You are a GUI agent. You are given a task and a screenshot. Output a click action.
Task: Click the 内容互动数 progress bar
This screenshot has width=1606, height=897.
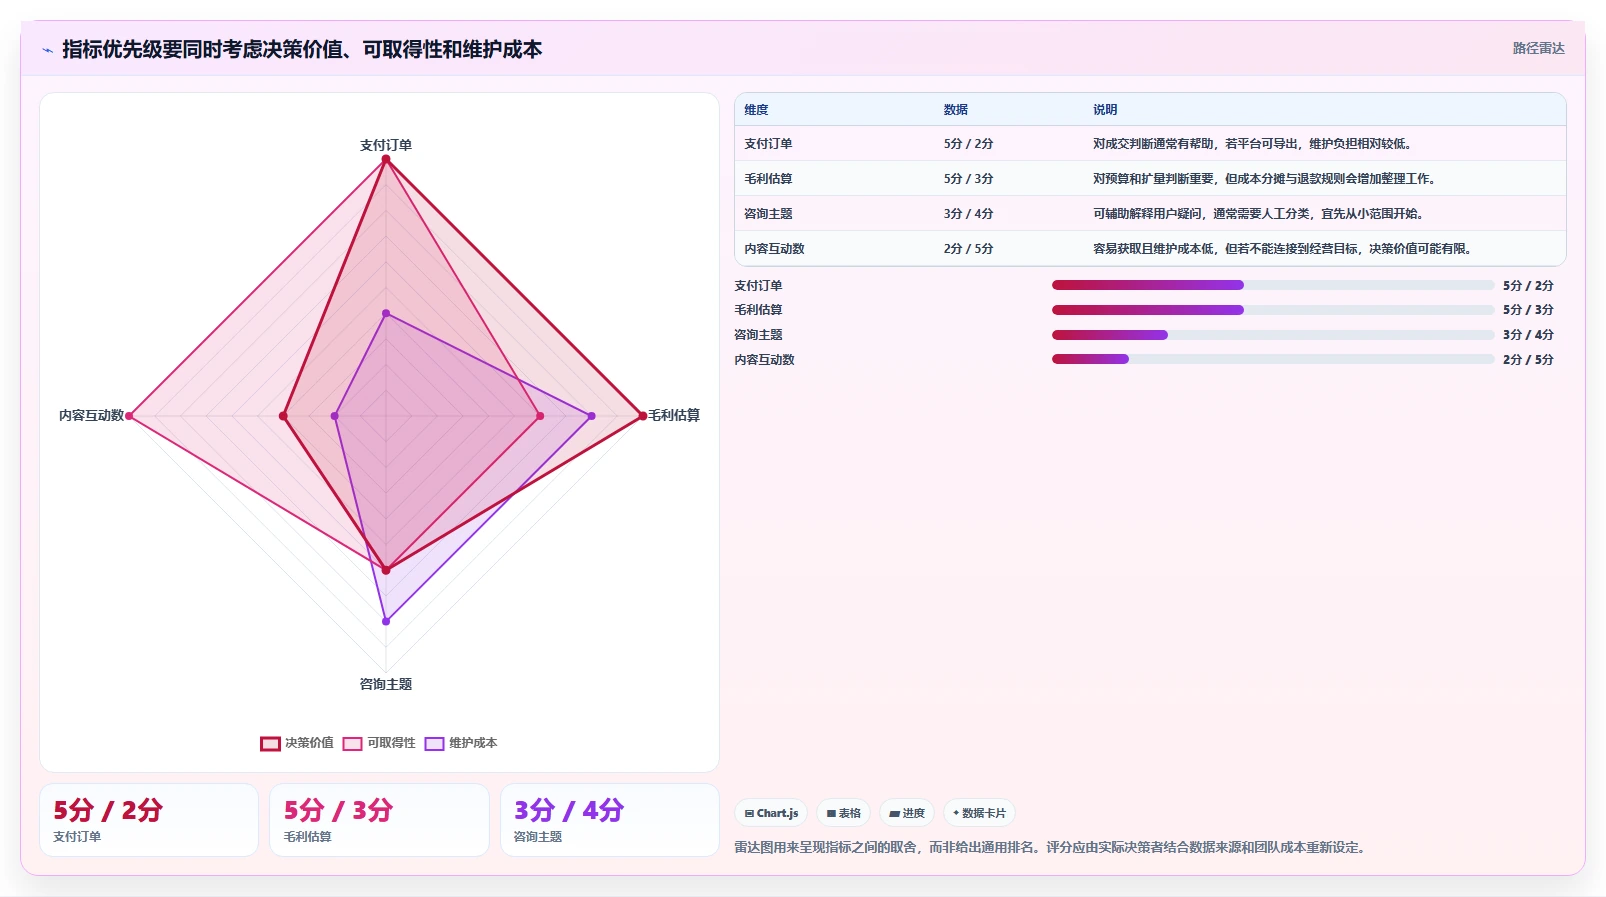click(x=1273, y=359)
